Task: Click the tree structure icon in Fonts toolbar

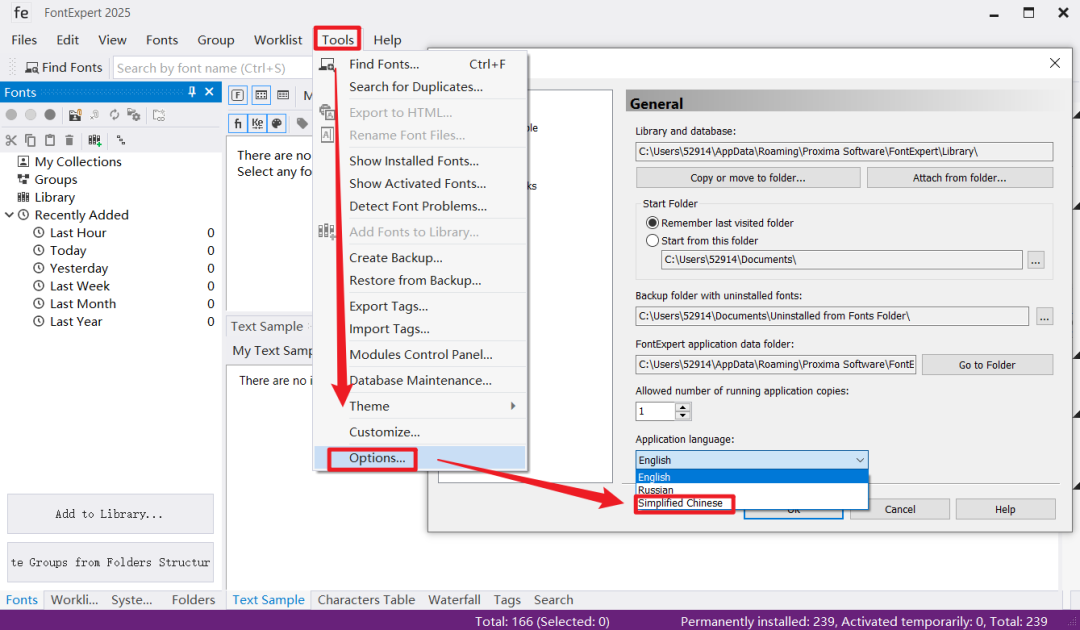Action: click(x=121, y=140)
